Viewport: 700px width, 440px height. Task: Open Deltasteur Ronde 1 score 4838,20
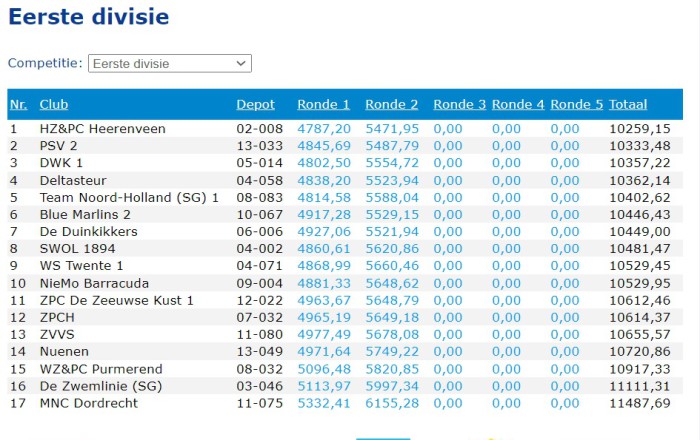click(324, 181)
